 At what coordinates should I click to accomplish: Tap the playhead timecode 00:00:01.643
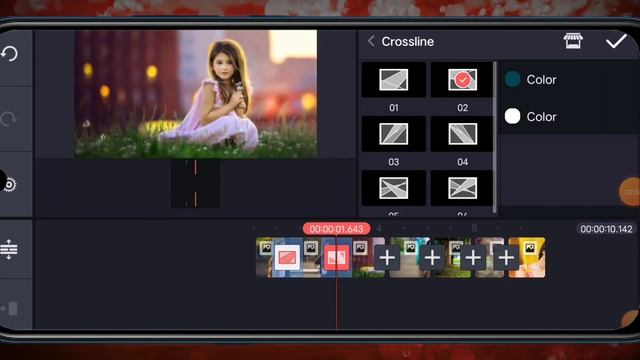tap(336, 229)
